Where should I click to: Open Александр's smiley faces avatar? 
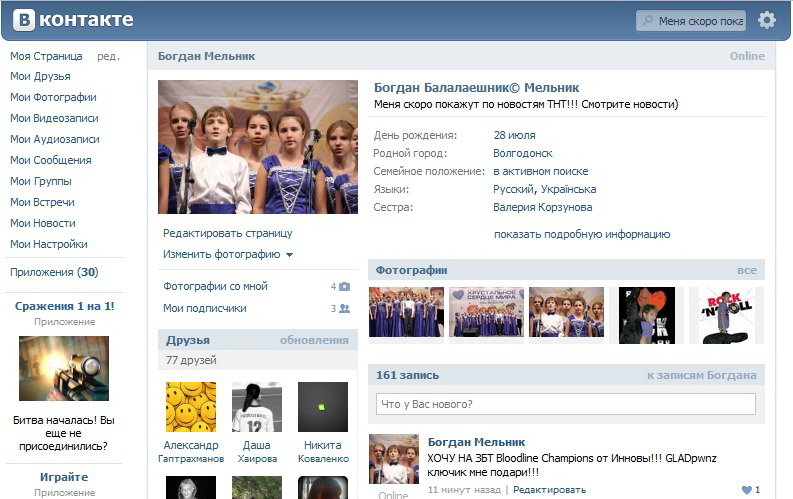pyautogui.click(x=190, y=407)
